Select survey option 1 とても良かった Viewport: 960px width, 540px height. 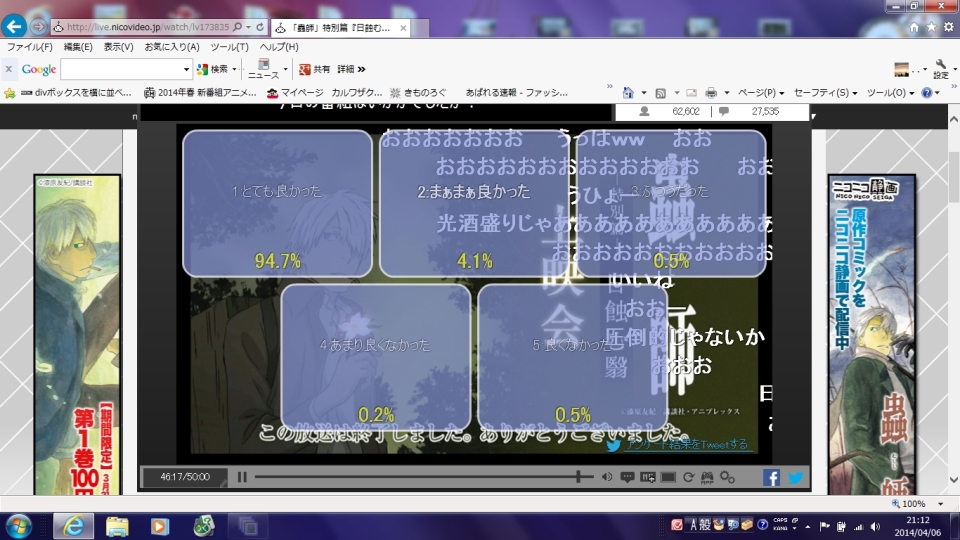point(277,203)
